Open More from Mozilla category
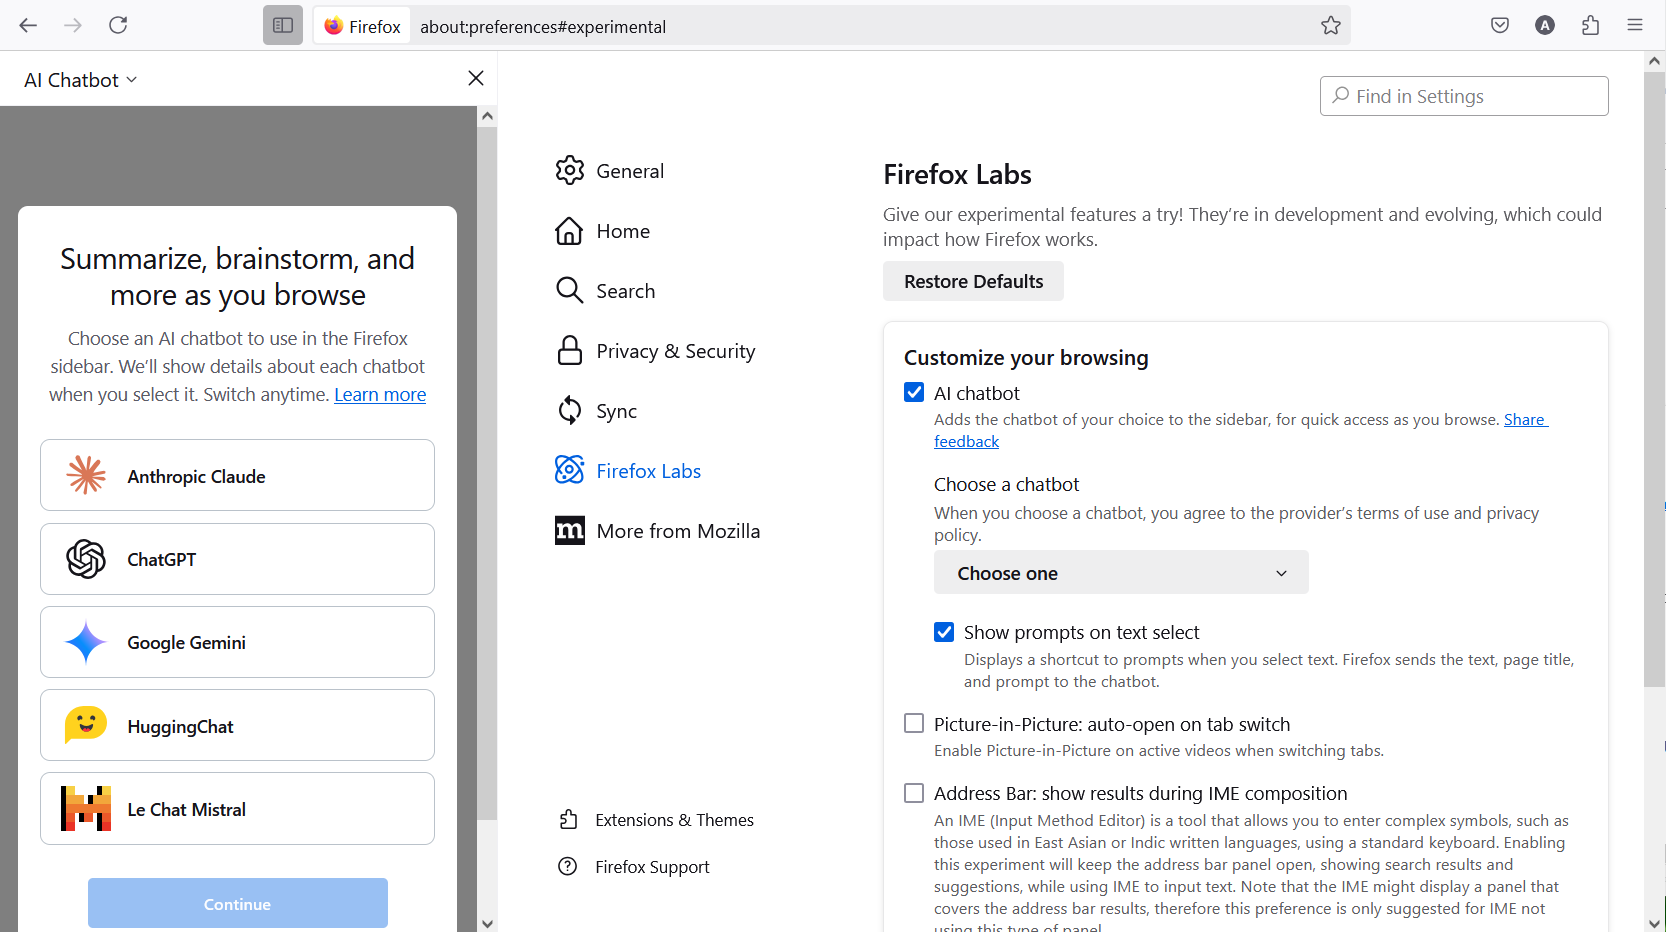 tap(658, 531)
